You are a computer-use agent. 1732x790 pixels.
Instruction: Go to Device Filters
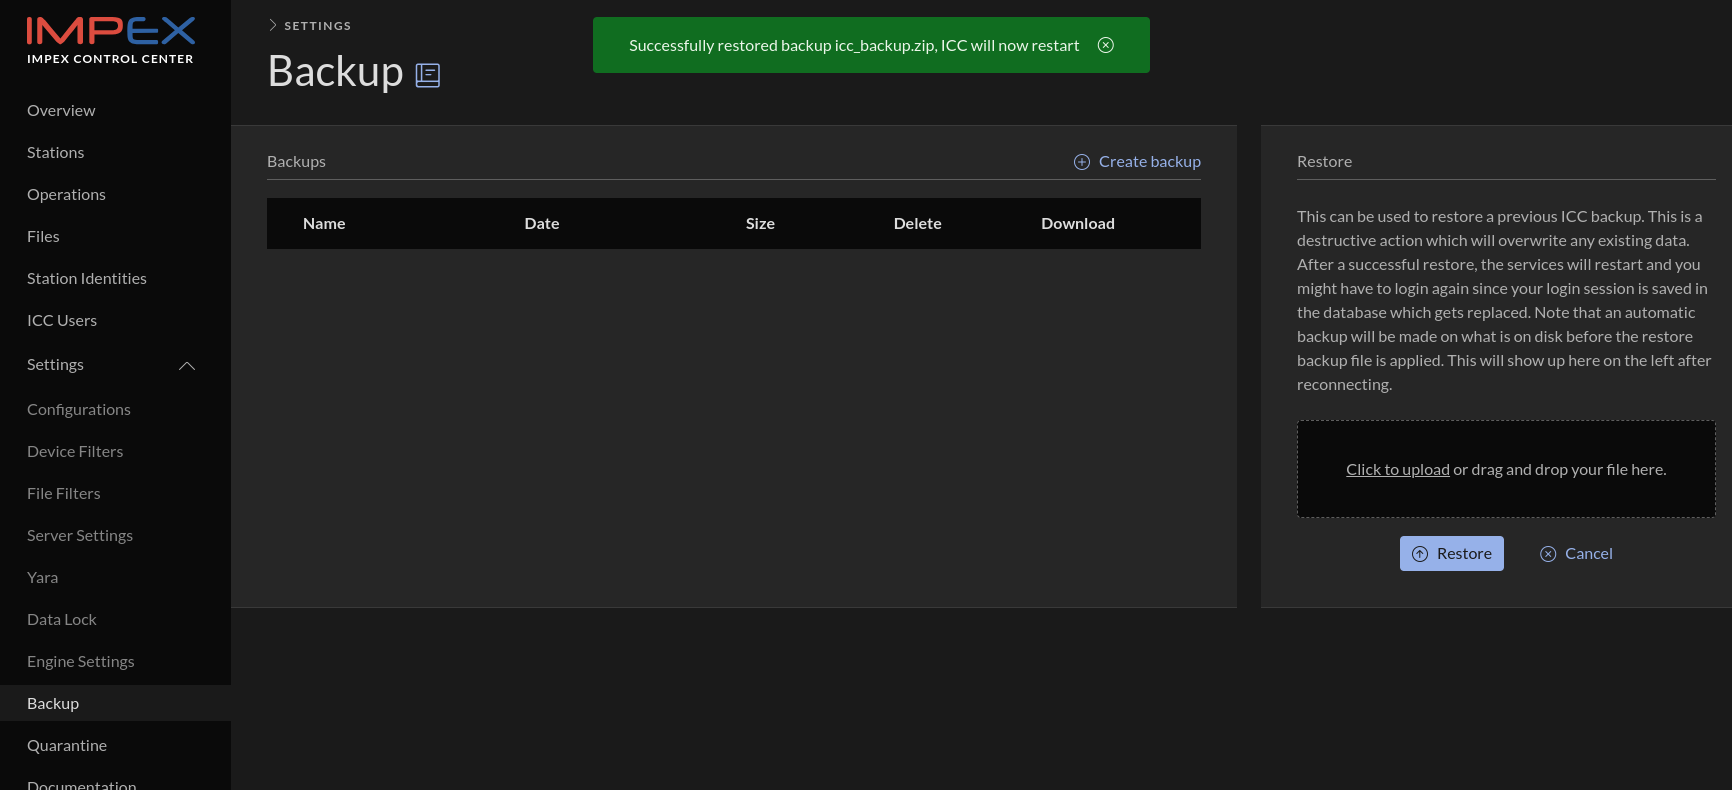pos(75,451)
